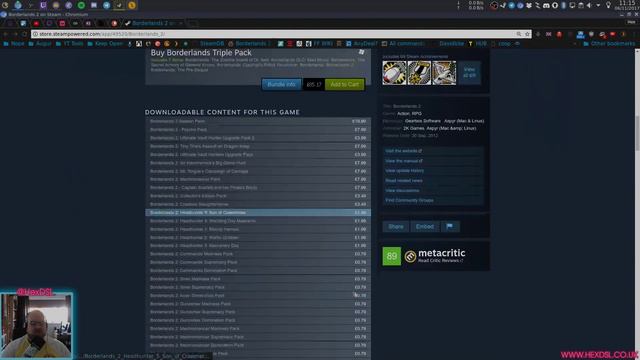Open the Creature Slaughterdome DLC row
This screenshot has height=360, width=640.
coord(258,204)
